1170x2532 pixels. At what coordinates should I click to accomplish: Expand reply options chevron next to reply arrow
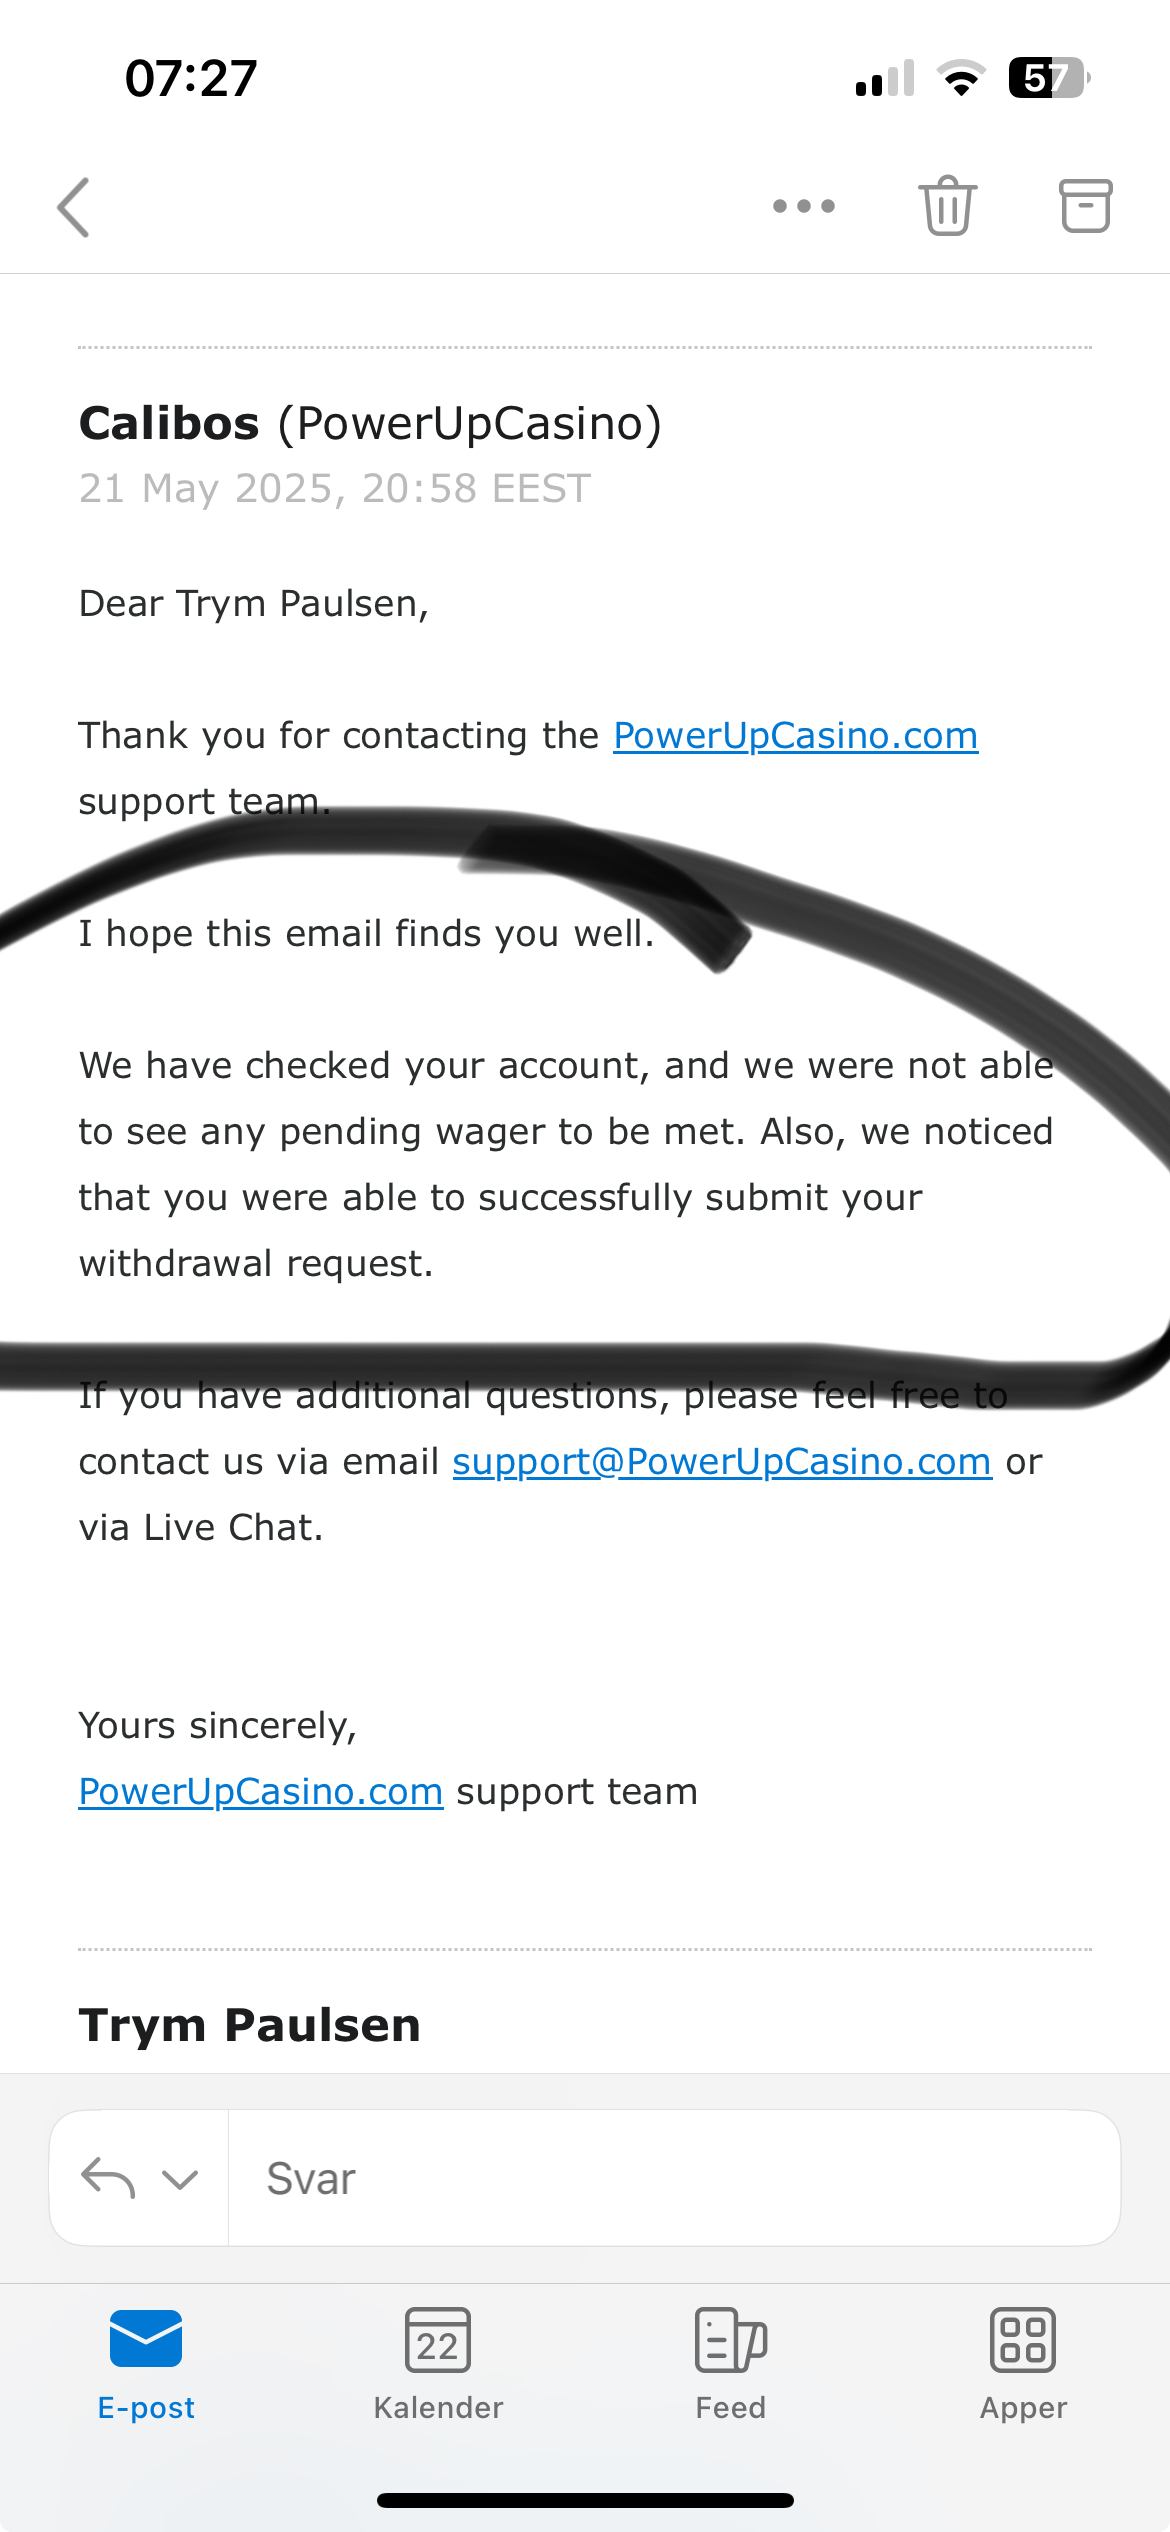tap(180, 2178)
